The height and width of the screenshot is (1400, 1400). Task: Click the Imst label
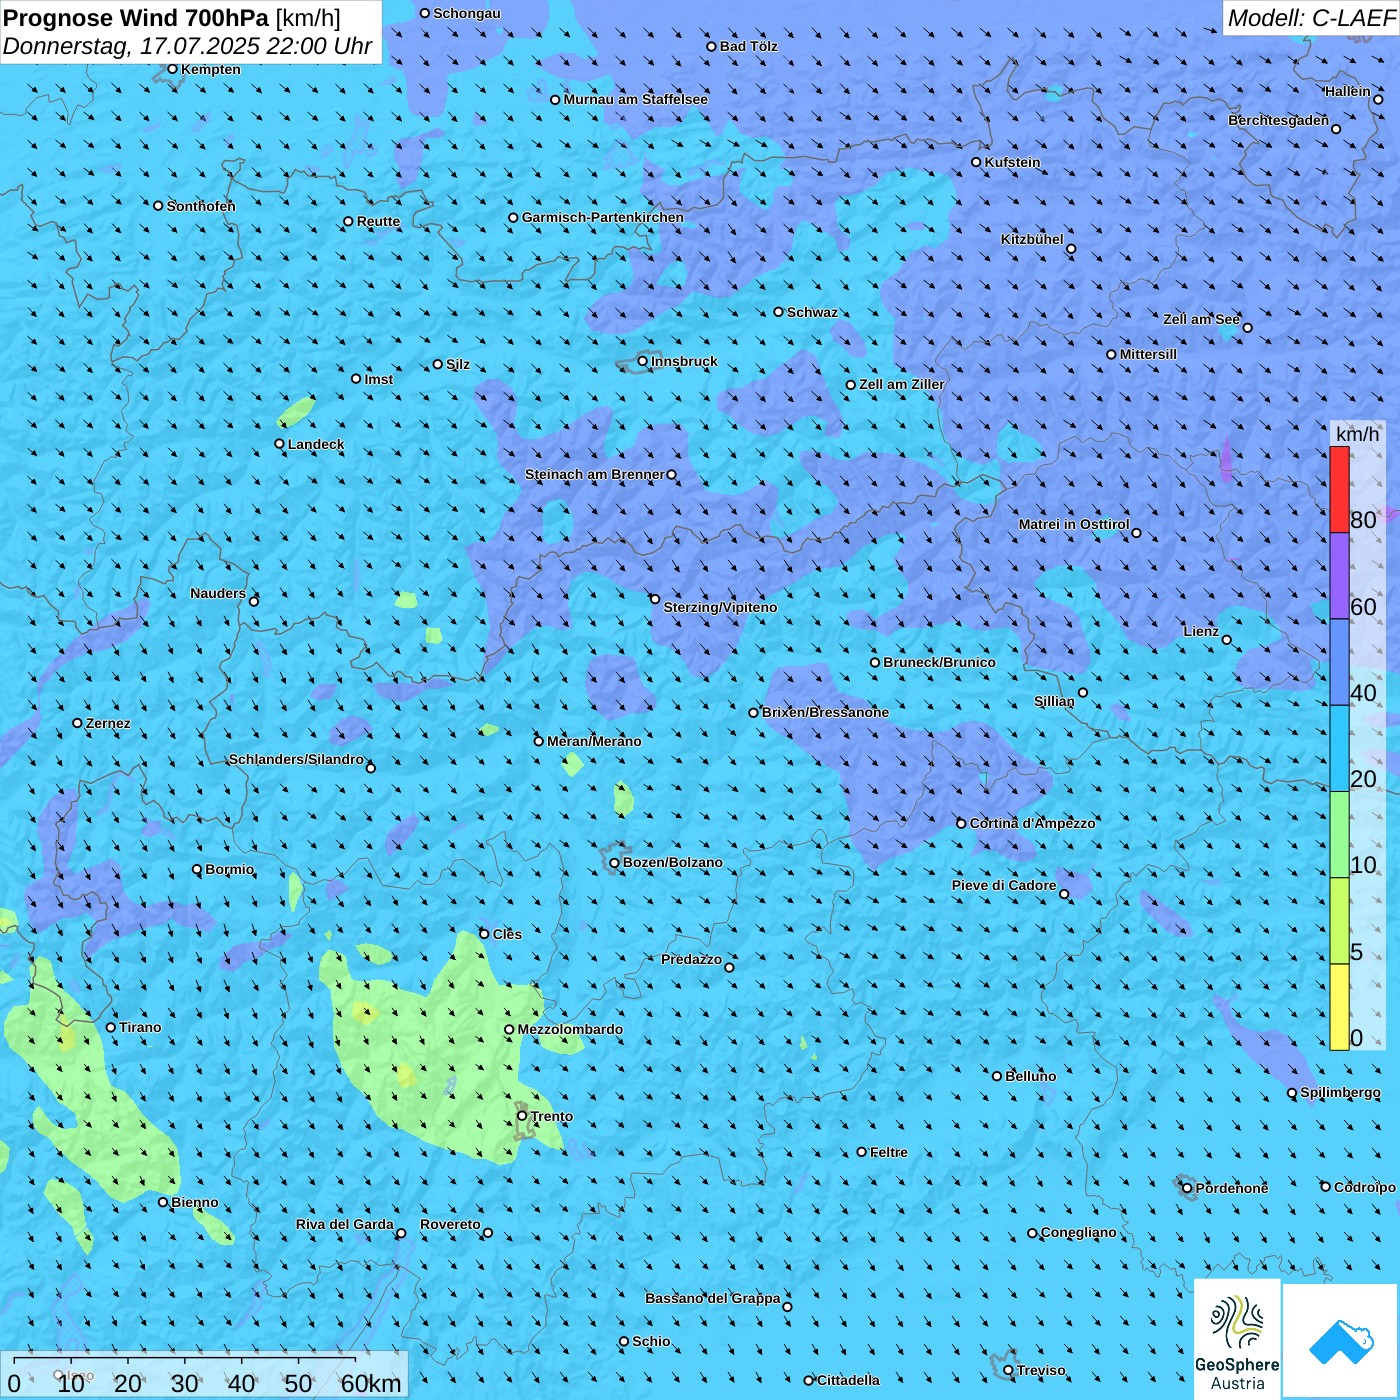(x=379, y=379)
